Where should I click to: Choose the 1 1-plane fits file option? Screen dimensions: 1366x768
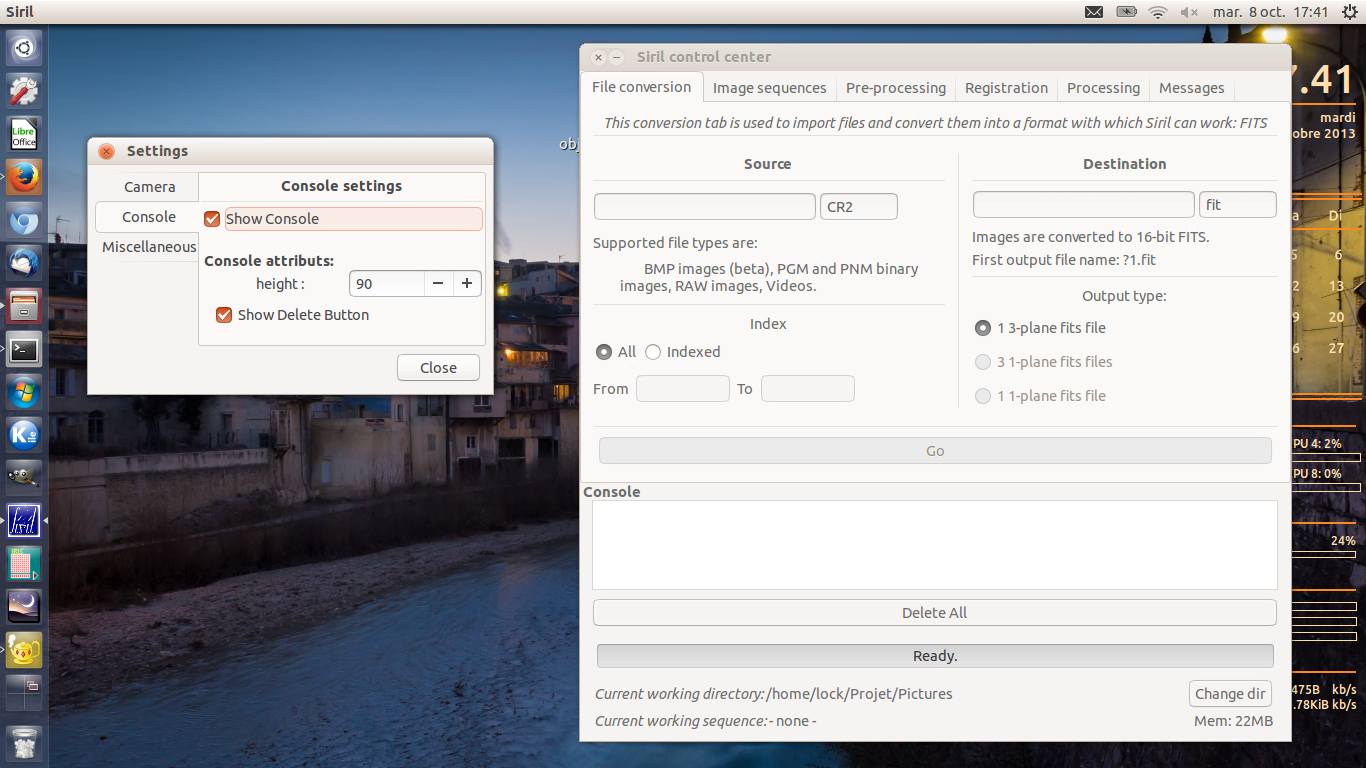(983, 396)
